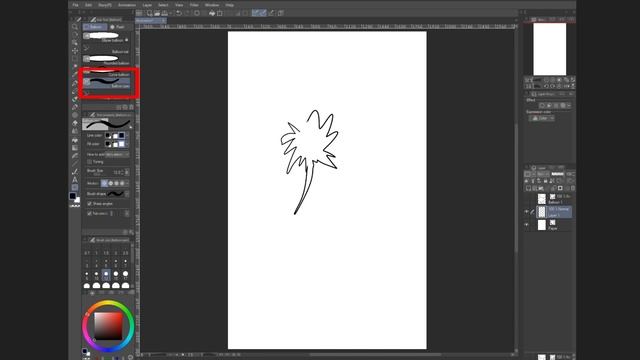The width and height of the screenshot is (640, 360).
Task: Select the Paper layer
Action: tap(554, 225)
